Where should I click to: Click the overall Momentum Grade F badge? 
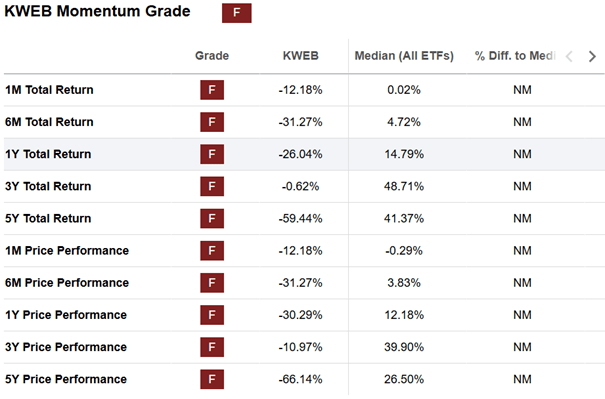tap(237, 13)
